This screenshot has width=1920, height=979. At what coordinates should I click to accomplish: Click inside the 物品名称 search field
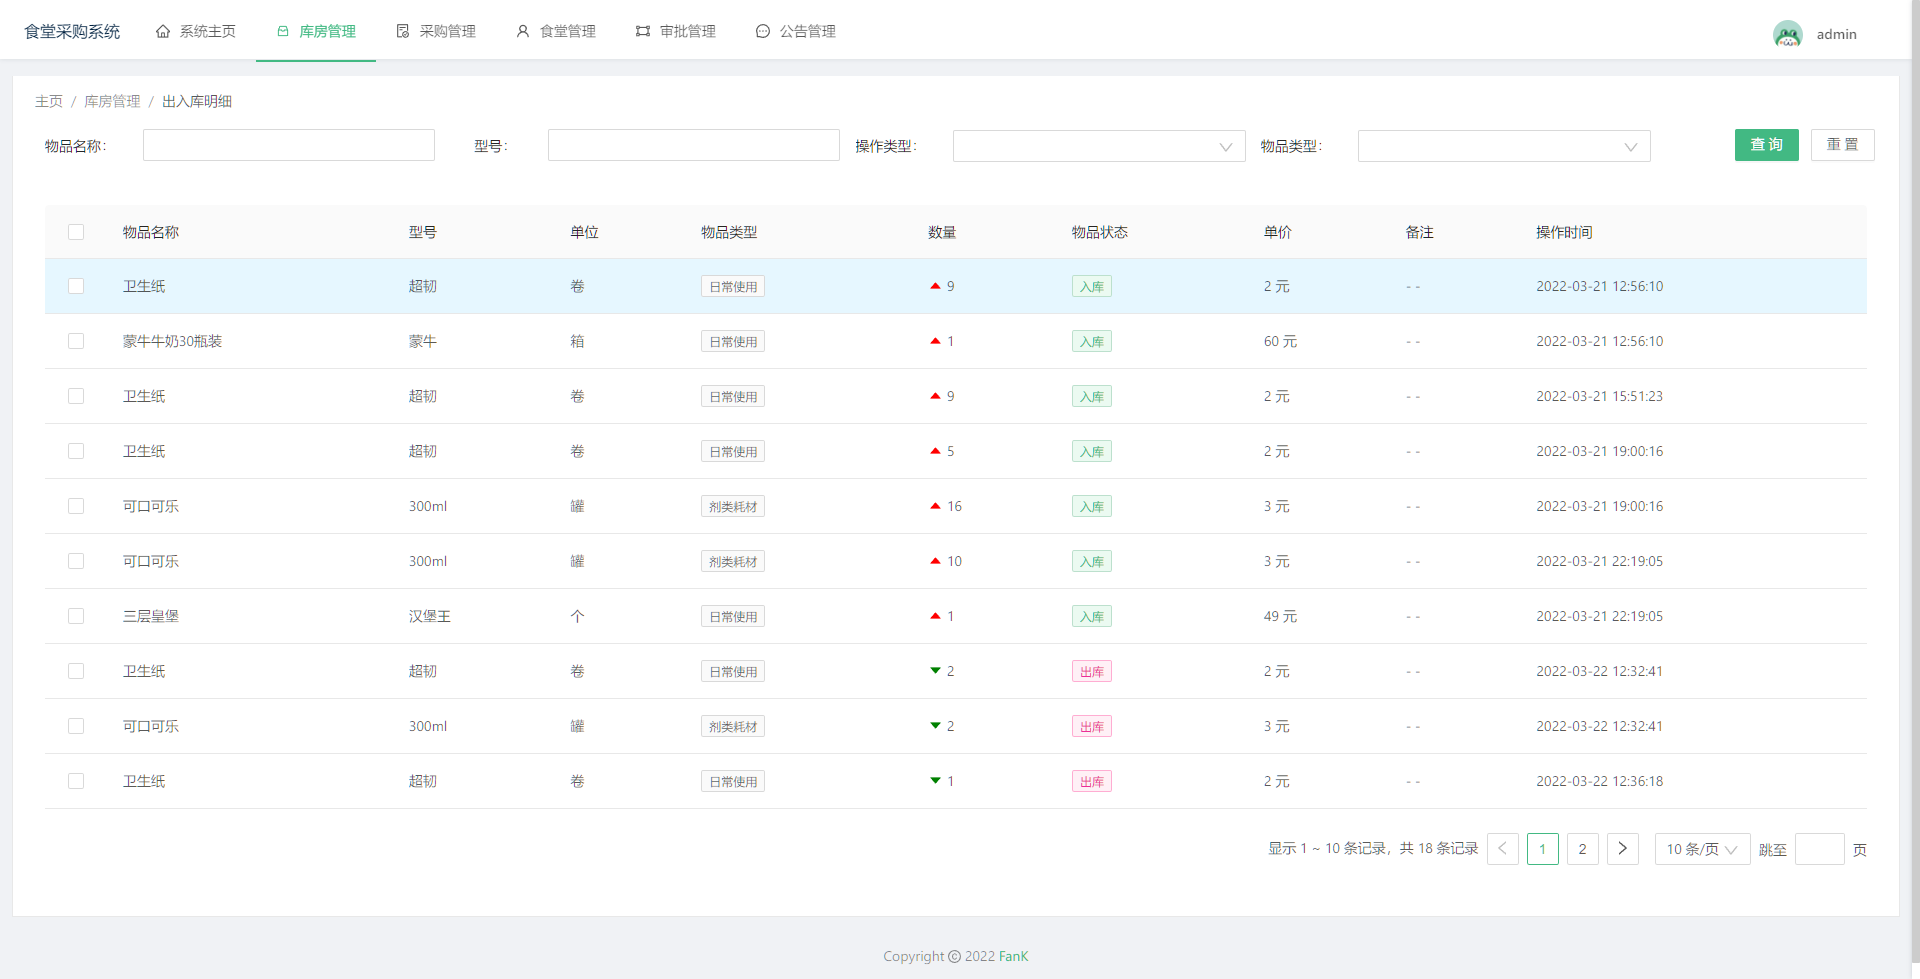288,145
